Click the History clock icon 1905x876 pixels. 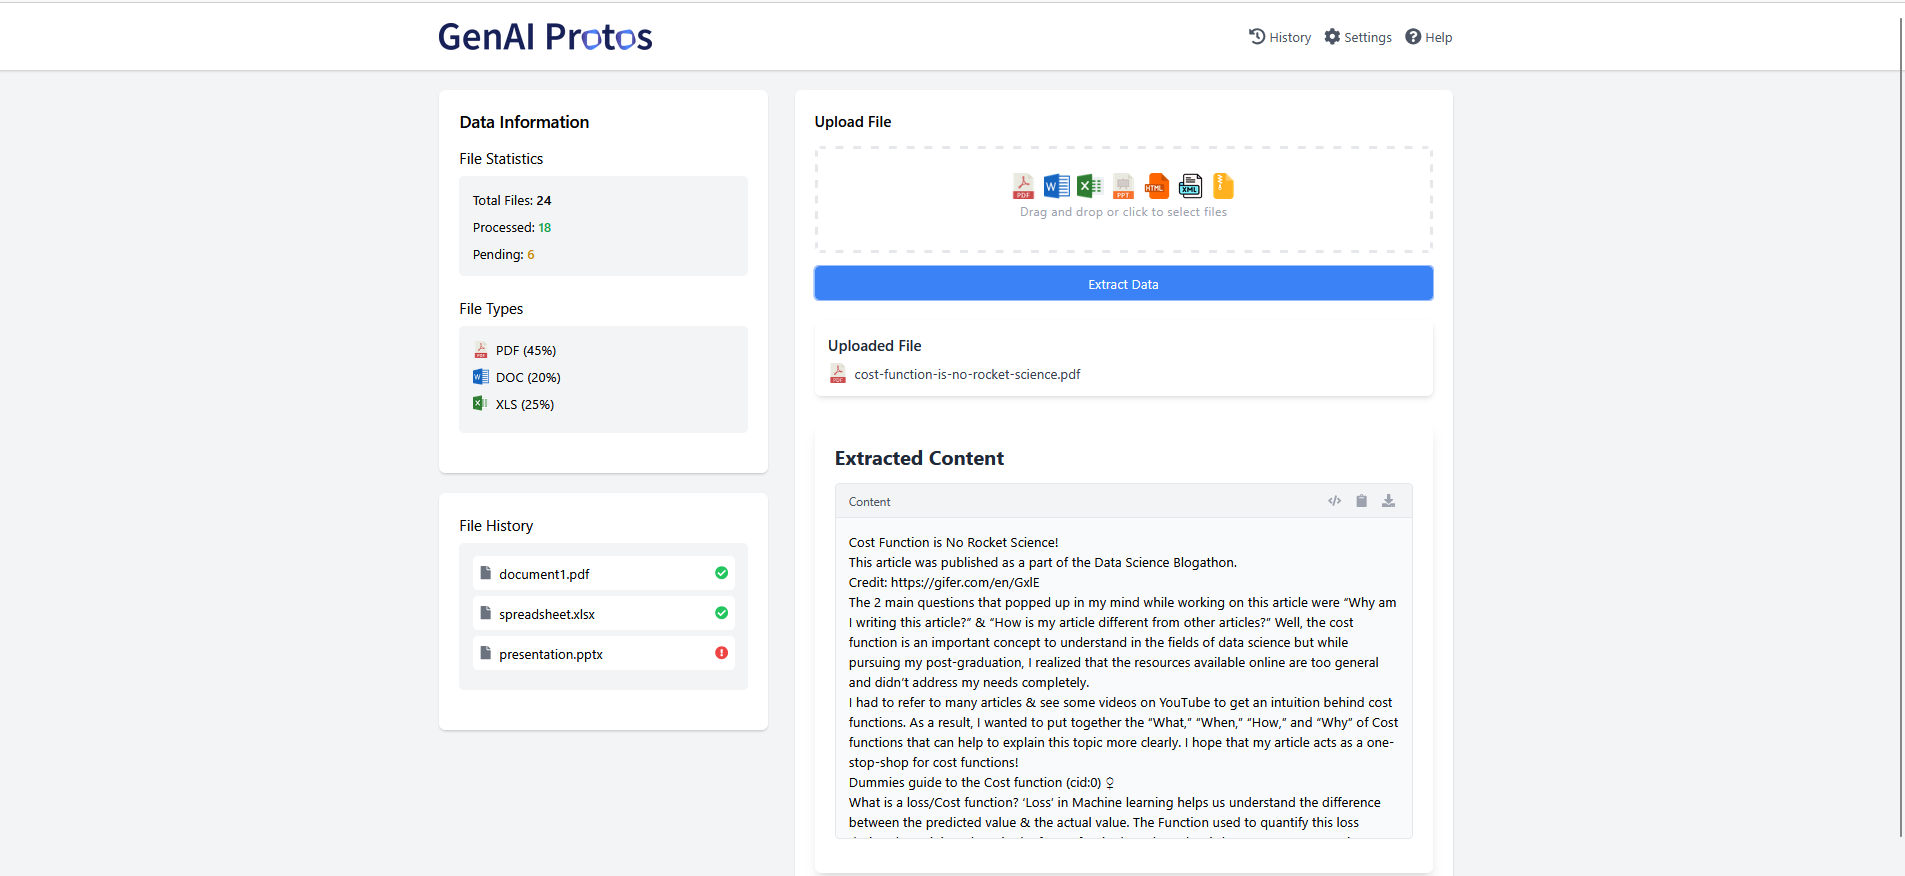[1257, 36]
